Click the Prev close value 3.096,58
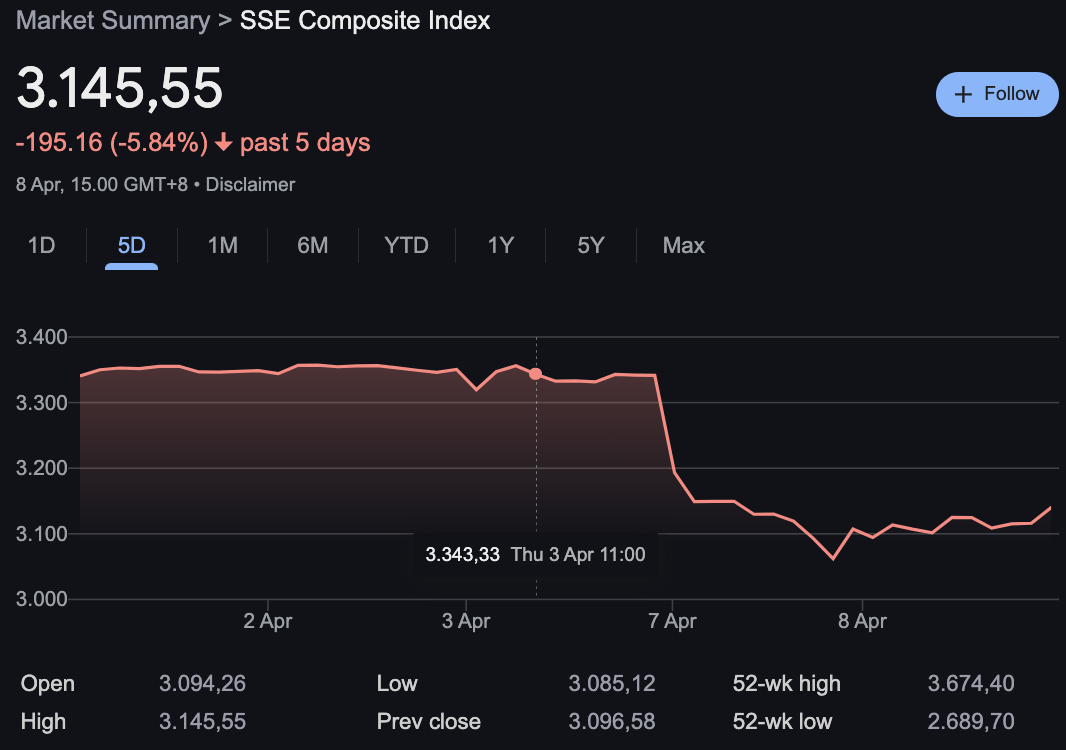Viewport: 1066px width, 750px height. tap(611, 721)
